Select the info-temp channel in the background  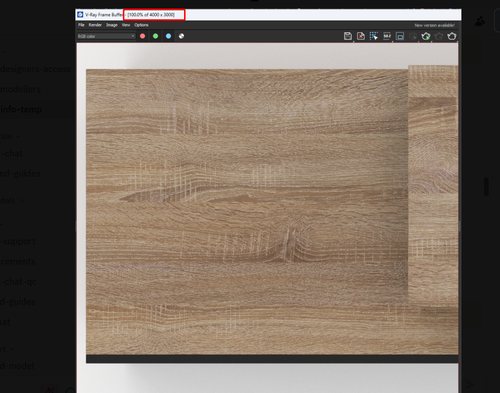tap(21, 109)
